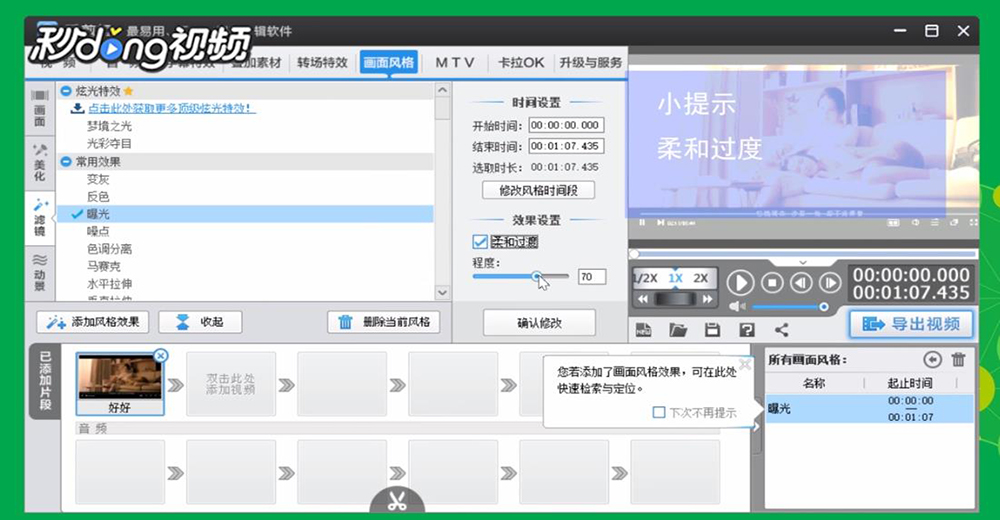Switch to the 画面风格 tab
This screenshot has width=1000, height=520.
pos(388,63)
